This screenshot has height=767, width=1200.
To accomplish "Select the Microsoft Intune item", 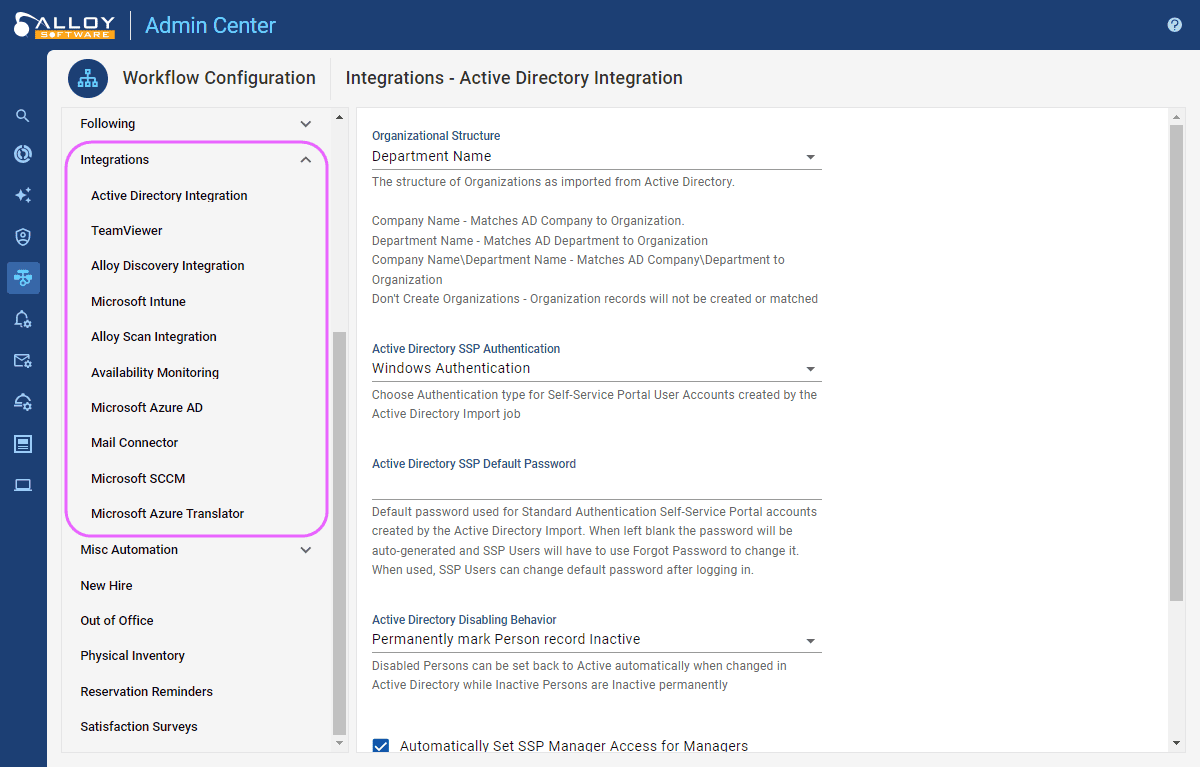I will click(138, 302).
